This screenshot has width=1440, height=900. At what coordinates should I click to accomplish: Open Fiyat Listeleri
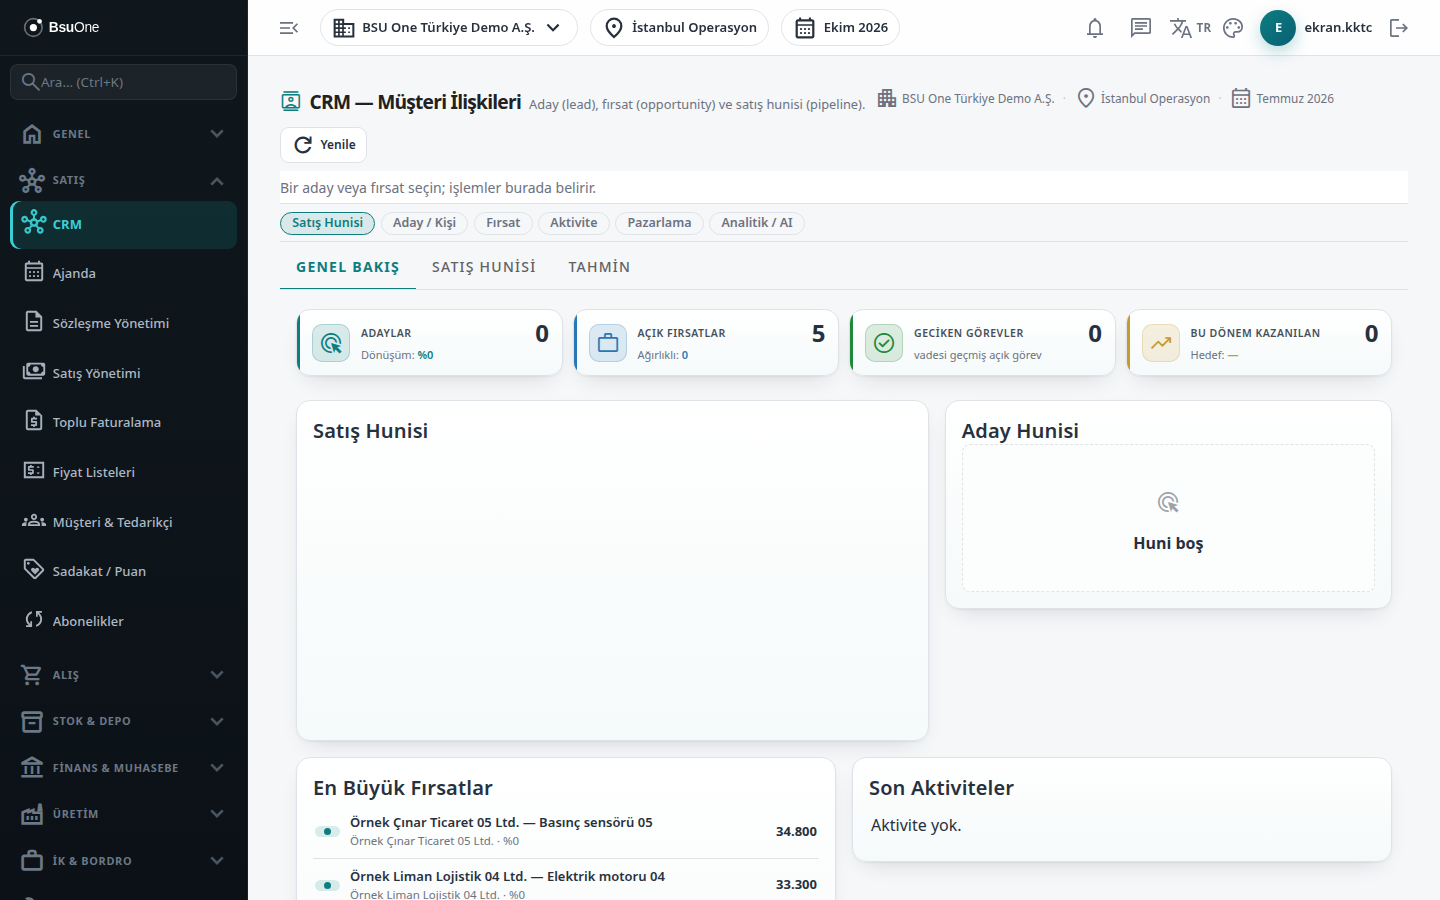pos(124,472)
